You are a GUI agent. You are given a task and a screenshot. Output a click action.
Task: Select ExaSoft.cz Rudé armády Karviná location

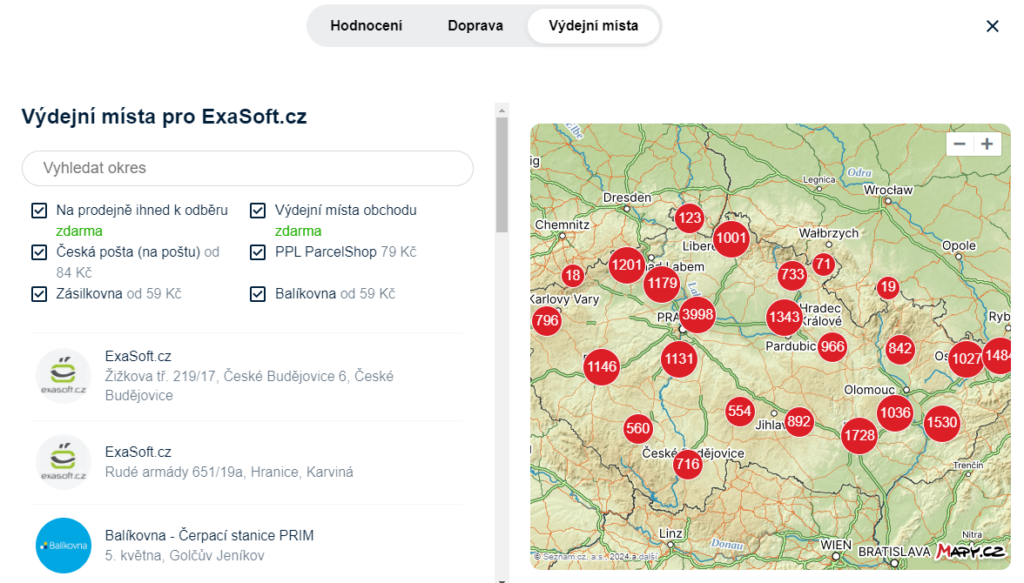248,462
